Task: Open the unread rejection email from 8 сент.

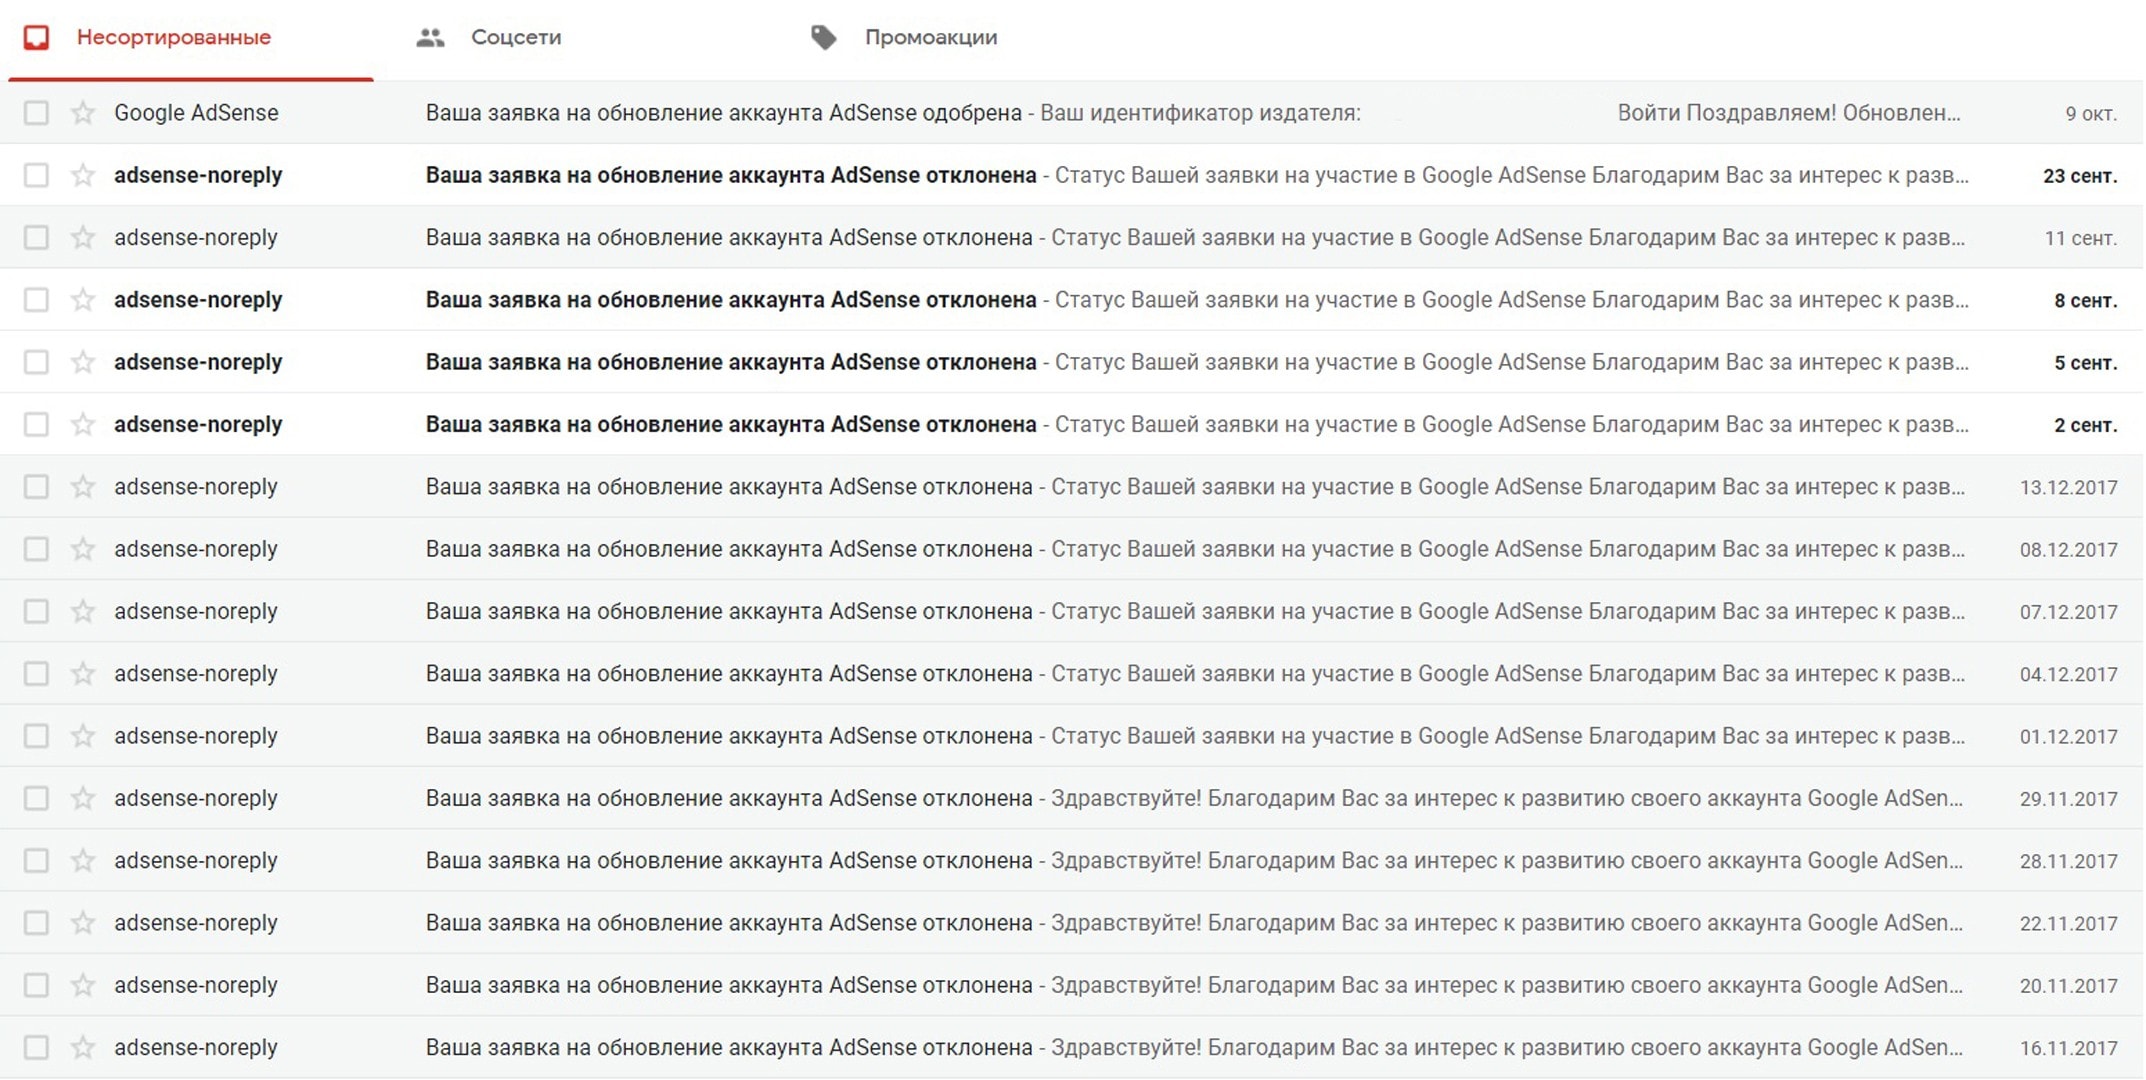Action: click(731, 300)
